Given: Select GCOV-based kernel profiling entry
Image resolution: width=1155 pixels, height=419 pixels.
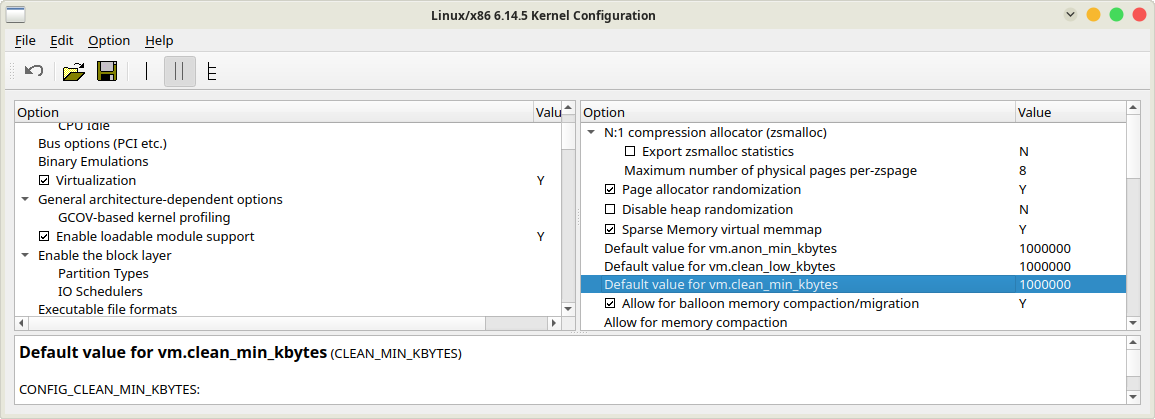Looking at the screenshot, I should 144,218.
